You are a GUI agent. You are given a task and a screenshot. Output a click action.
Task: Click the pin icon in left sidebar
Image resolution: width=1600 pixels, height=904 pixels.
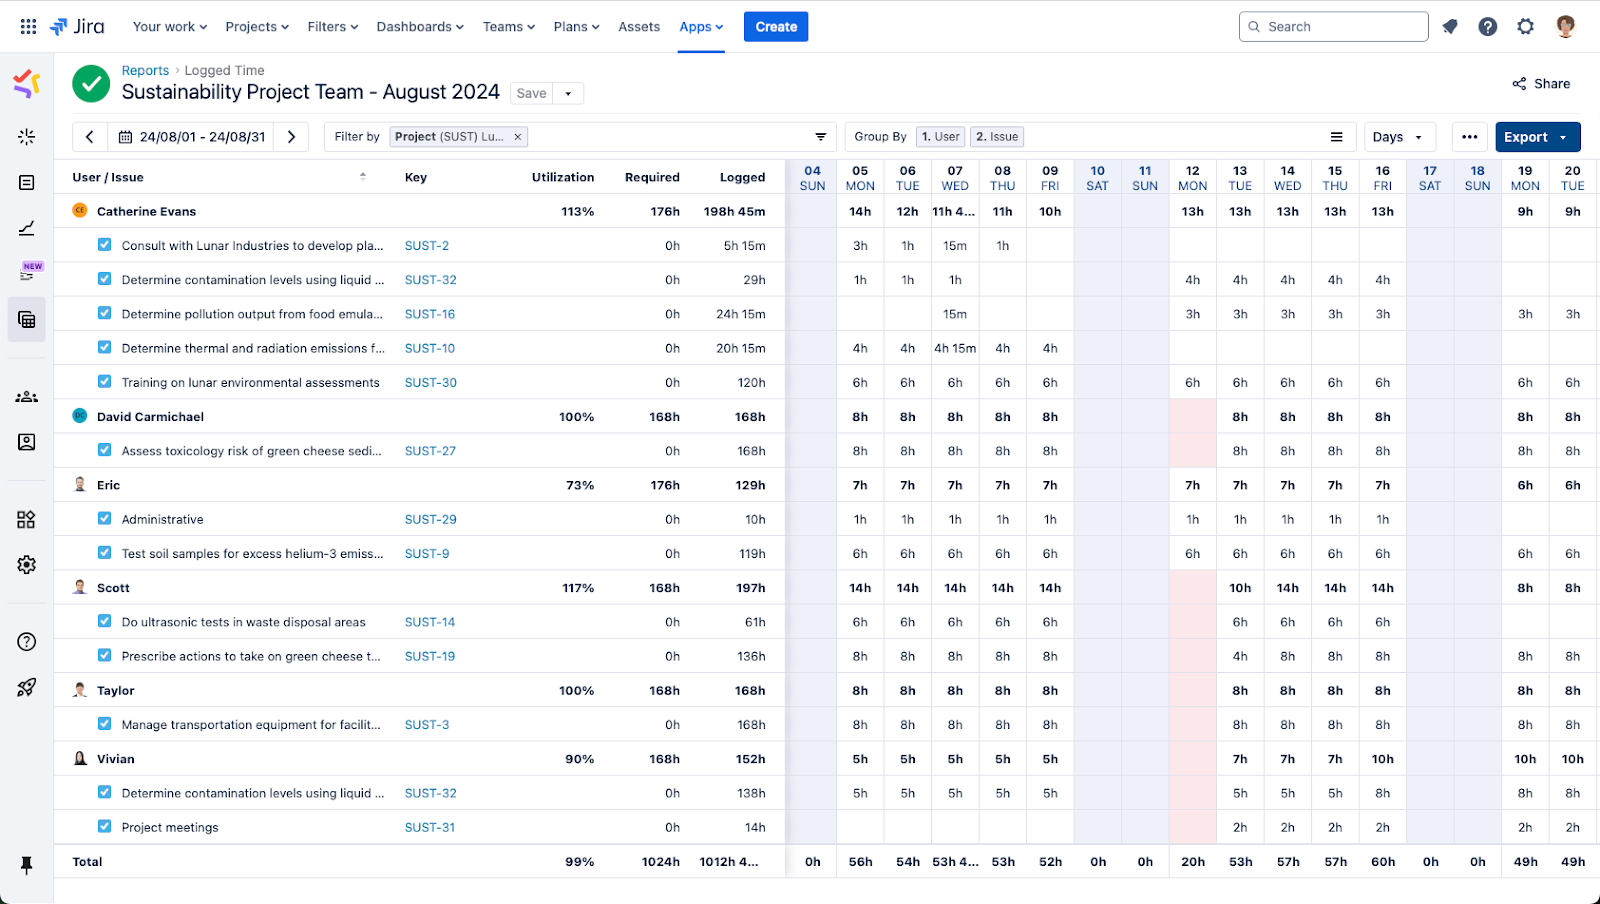(x=27, y=865)
